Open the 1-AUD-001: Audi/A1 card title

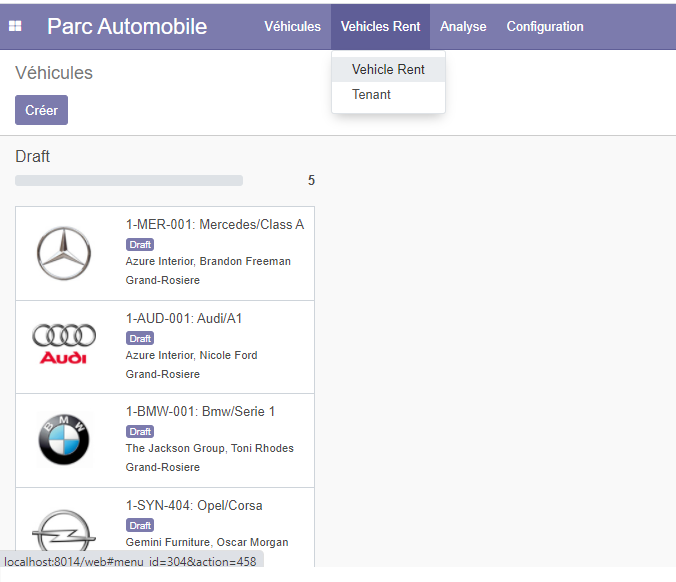184,319
